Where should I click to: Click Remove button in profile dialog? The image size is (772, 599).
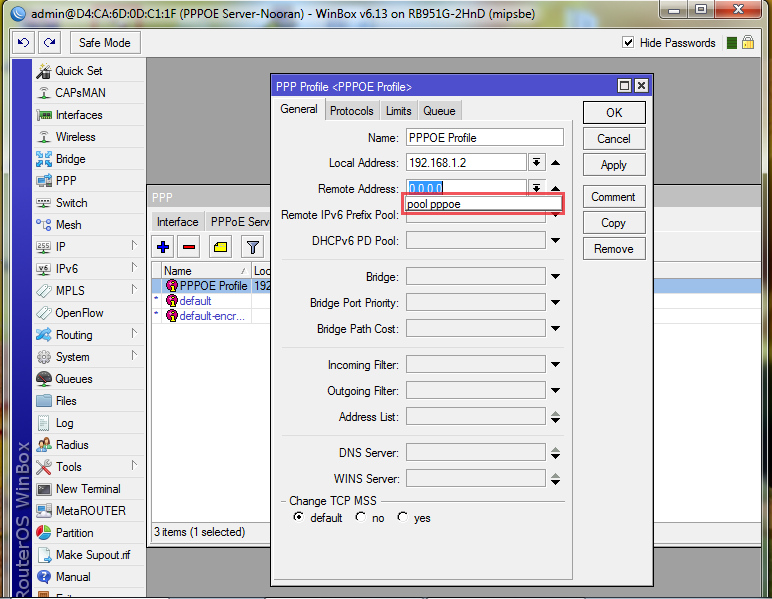[614, 249]
